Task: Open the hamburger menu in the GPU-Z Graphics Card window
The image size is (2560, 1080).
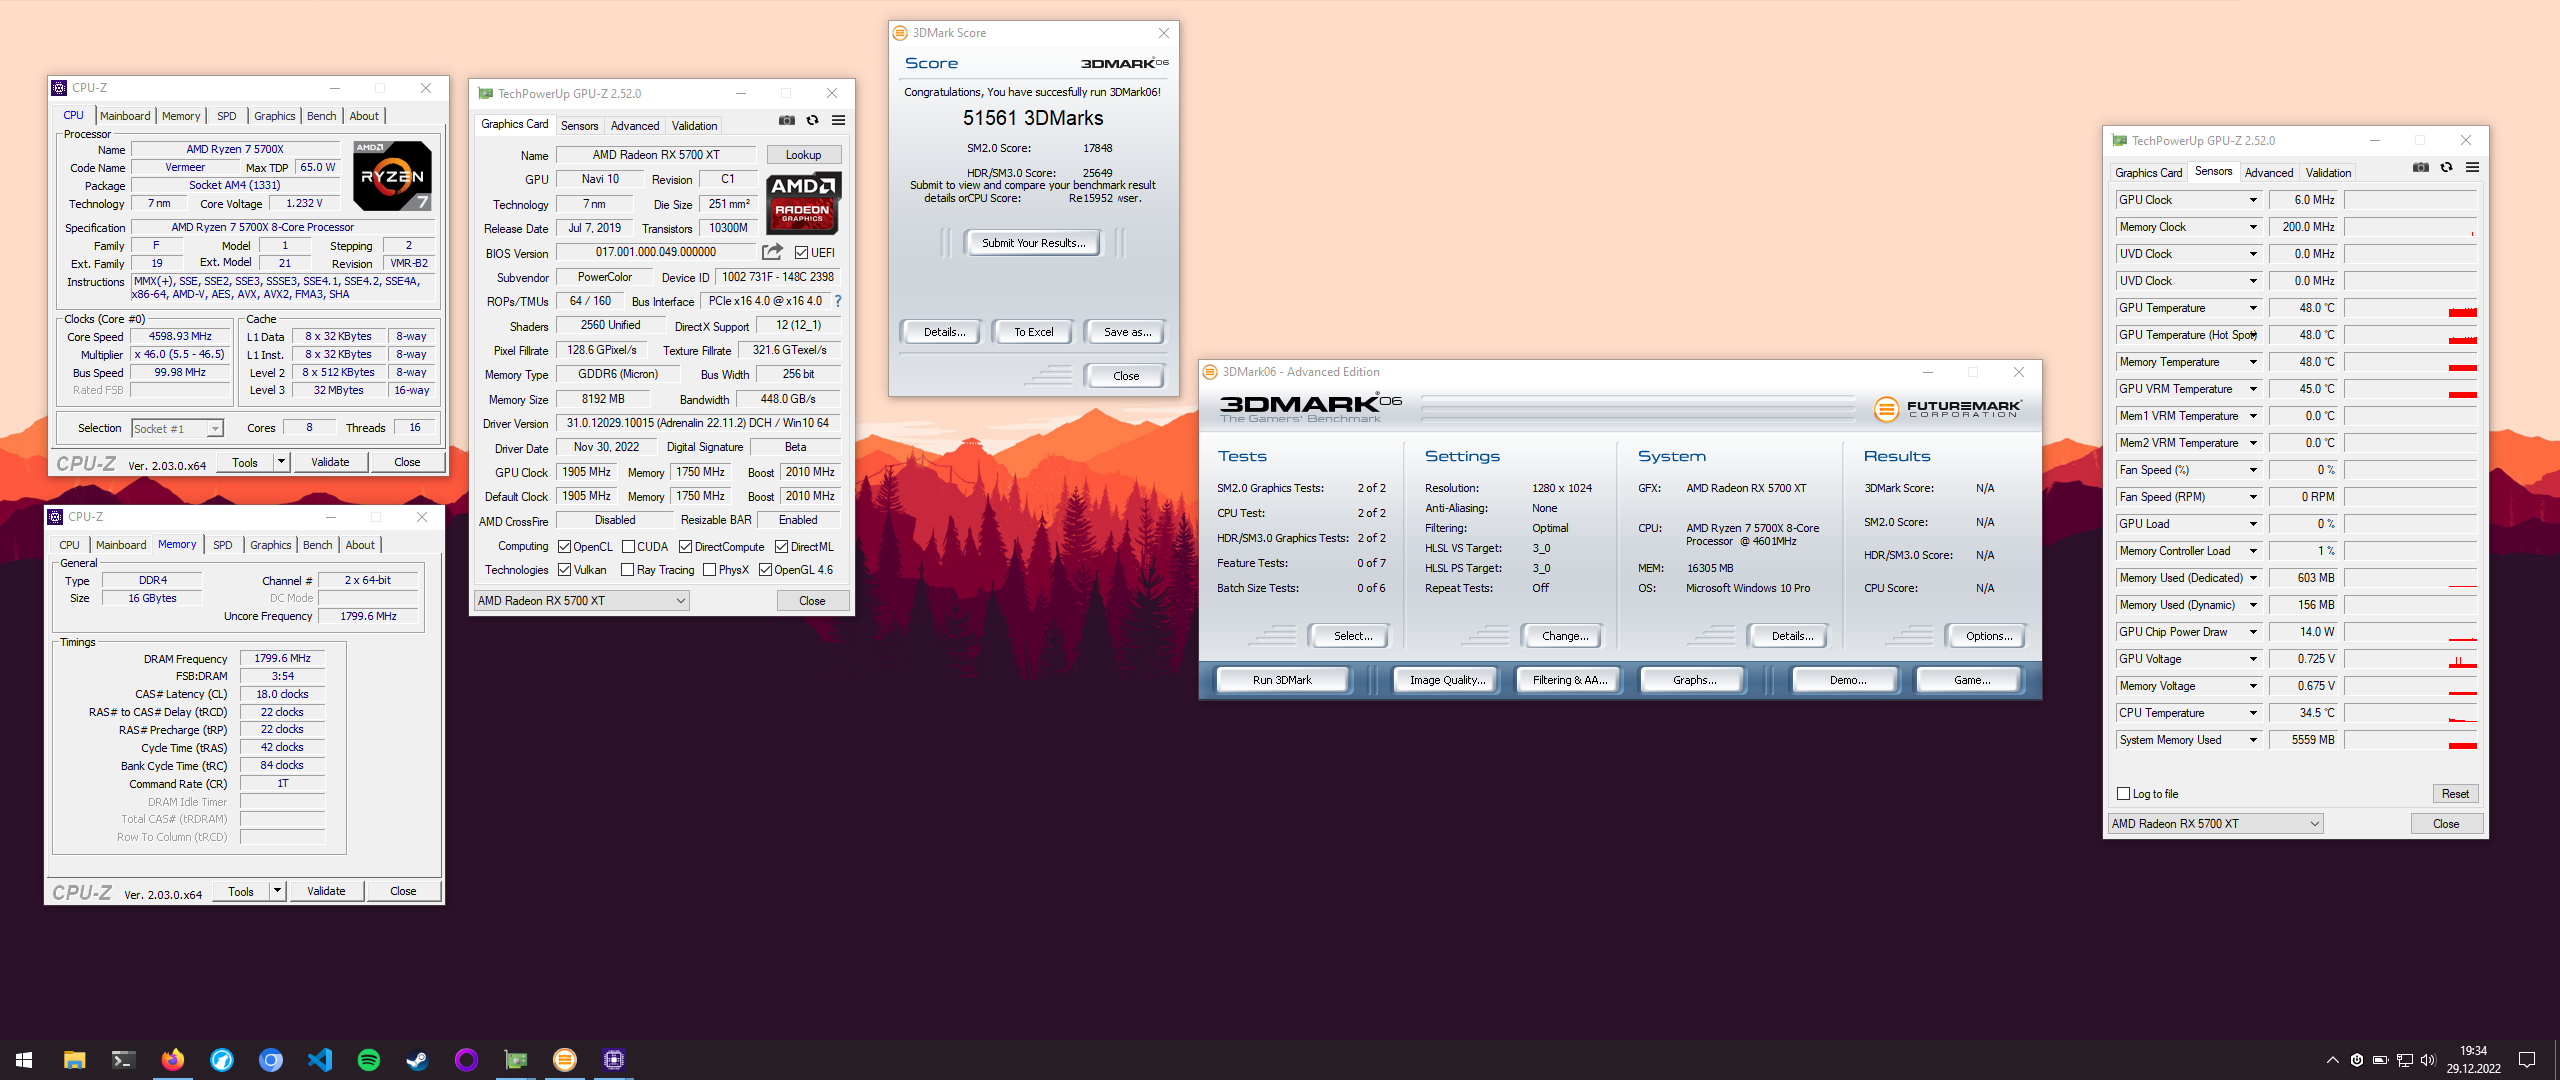Action: (x=838, y=120)
